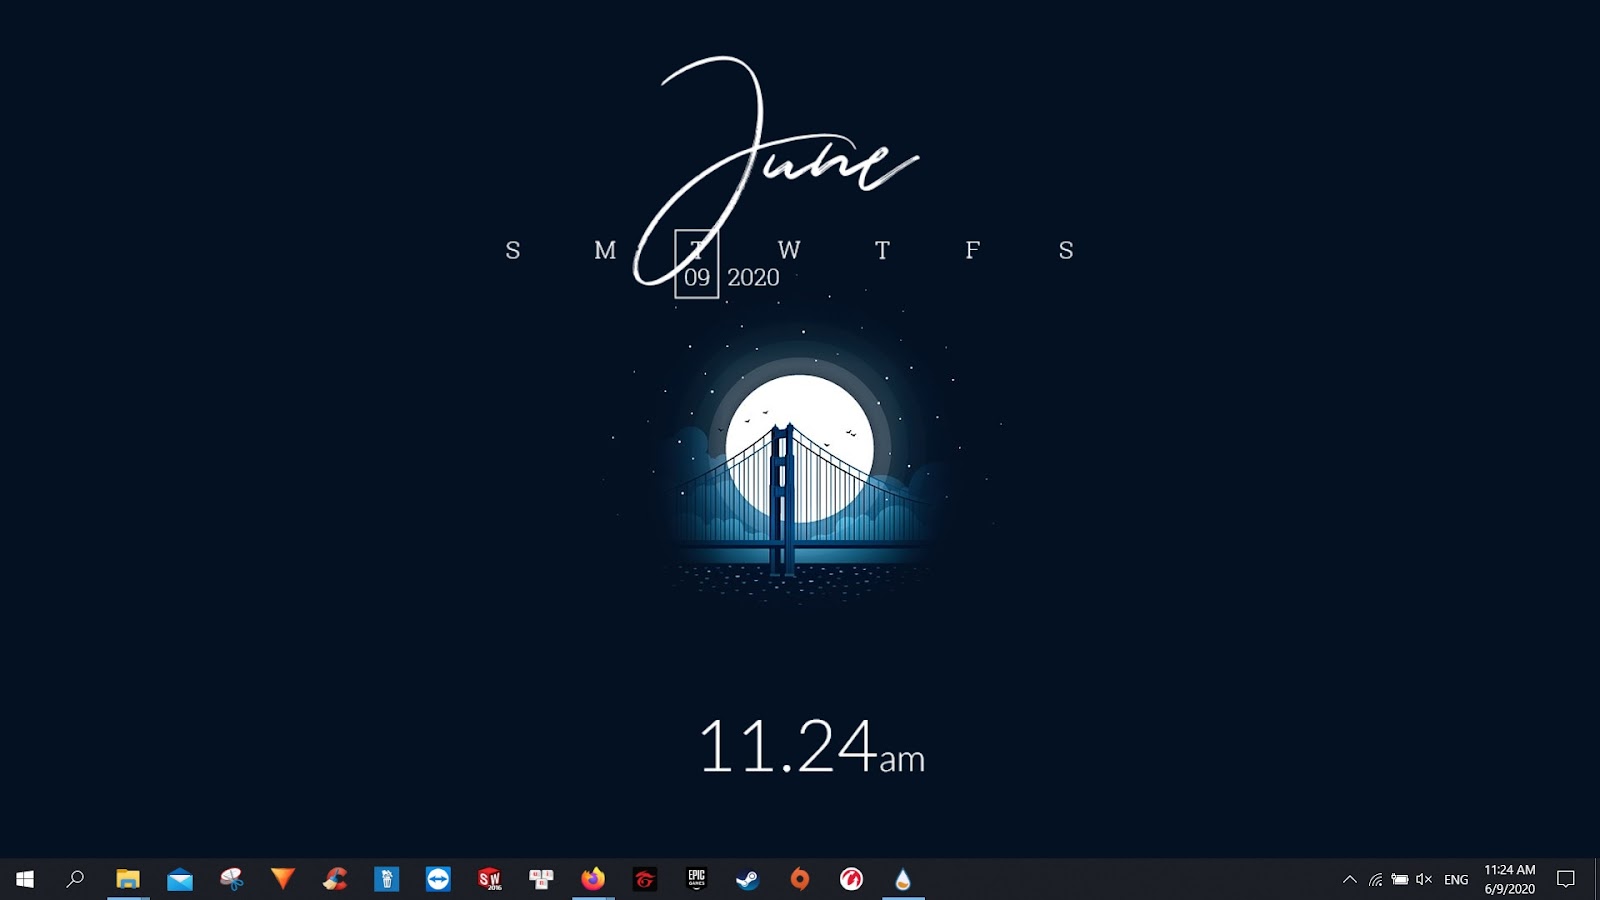
Task: Open the keyboard-keys app icon
Action: click(x=542, y=879)
